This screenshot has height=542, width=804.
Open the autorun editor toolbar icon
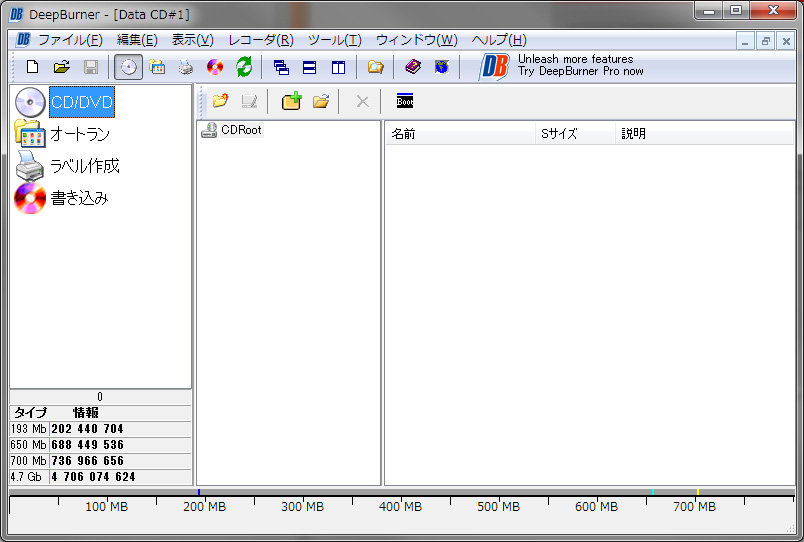click(x=157, y=67)
